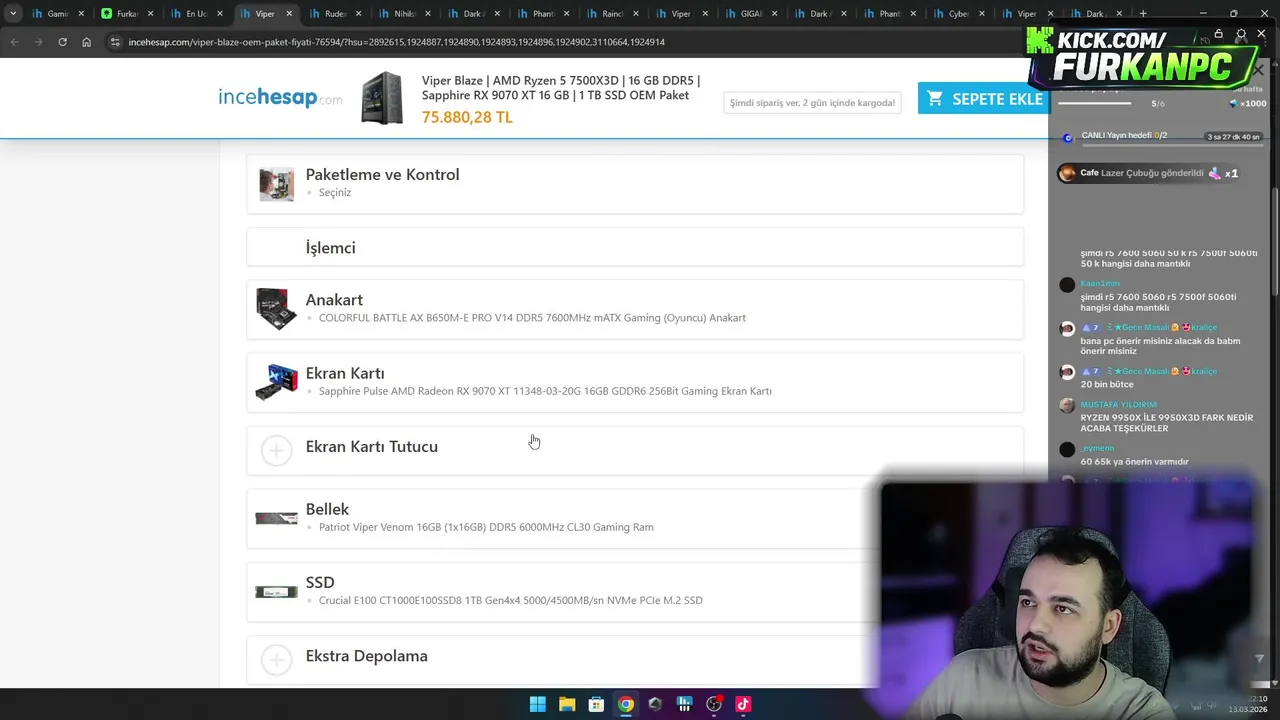
Task: Open OBS Studio from the taskbar
Action: [x=714, y=704]
